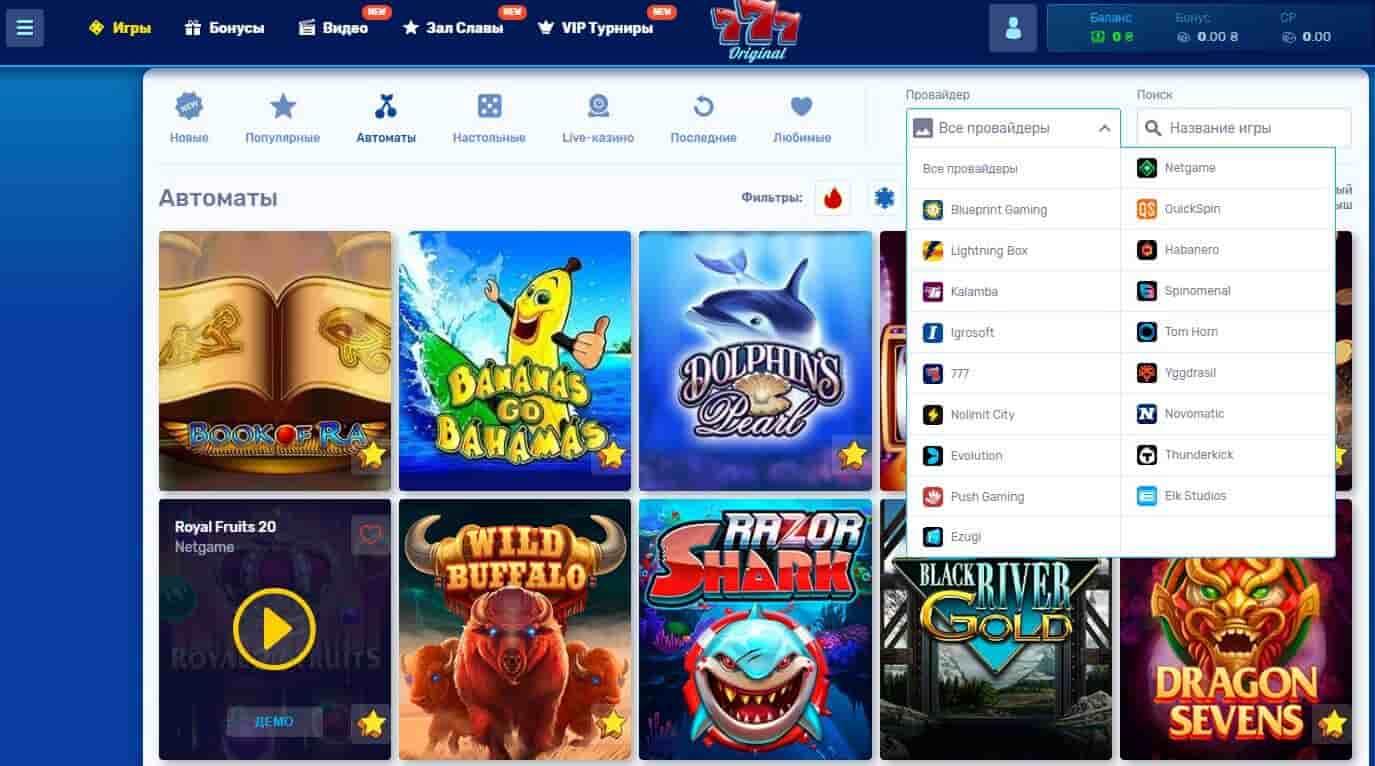Select Kalamba provider

(1014, 292)
